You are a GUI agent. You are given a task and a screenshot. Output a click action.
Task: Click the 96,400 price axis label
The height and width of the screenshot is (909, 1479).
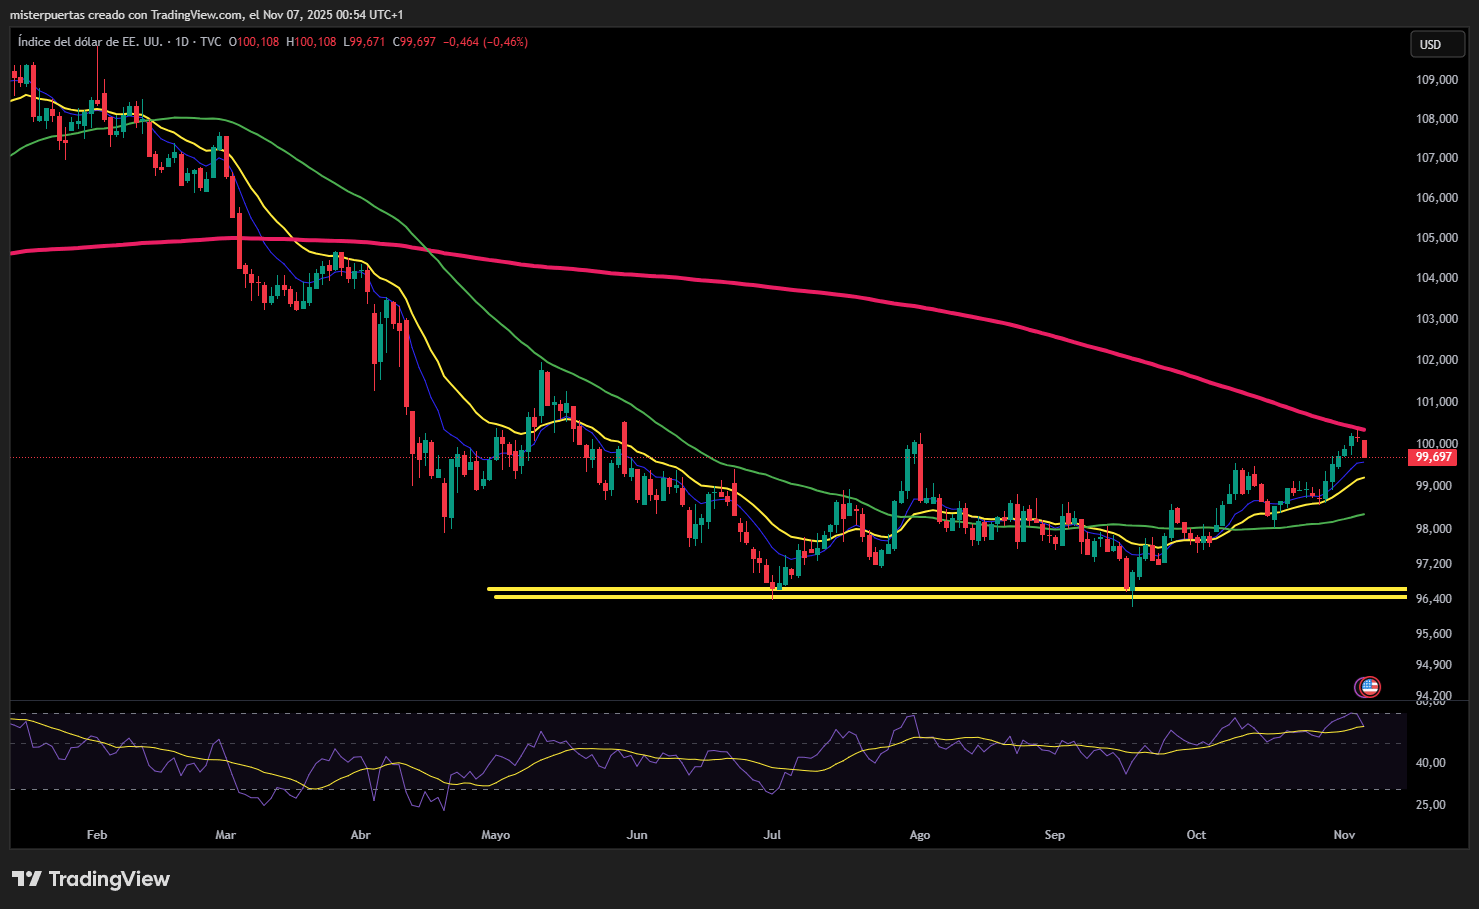pos(1434,599)
